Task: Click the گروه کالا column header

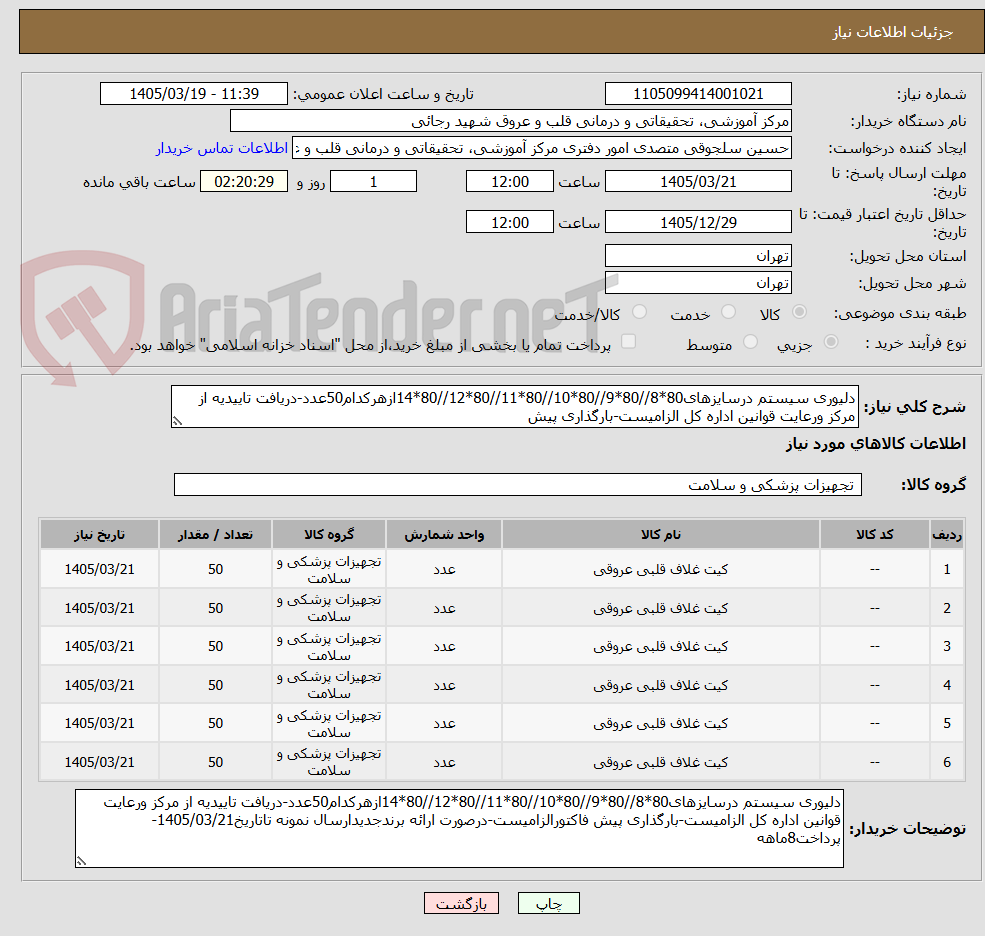Action: pos(329,535)
